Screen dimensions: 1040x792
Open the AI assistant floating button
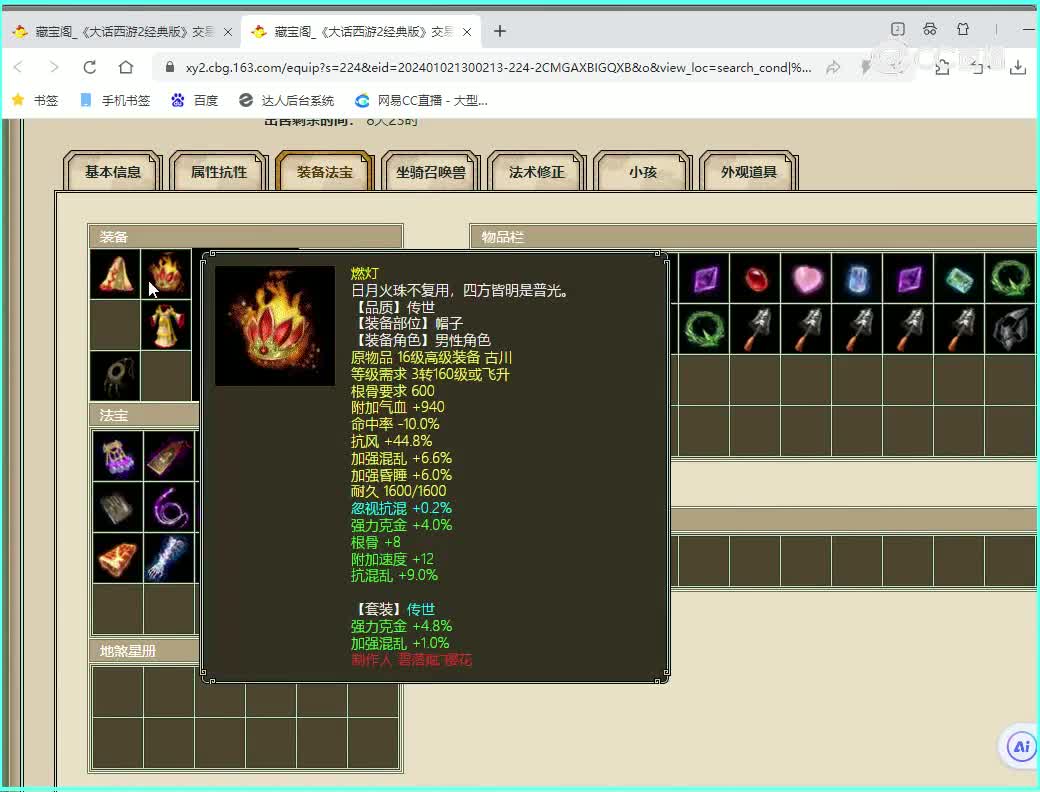pos(1021,747)
